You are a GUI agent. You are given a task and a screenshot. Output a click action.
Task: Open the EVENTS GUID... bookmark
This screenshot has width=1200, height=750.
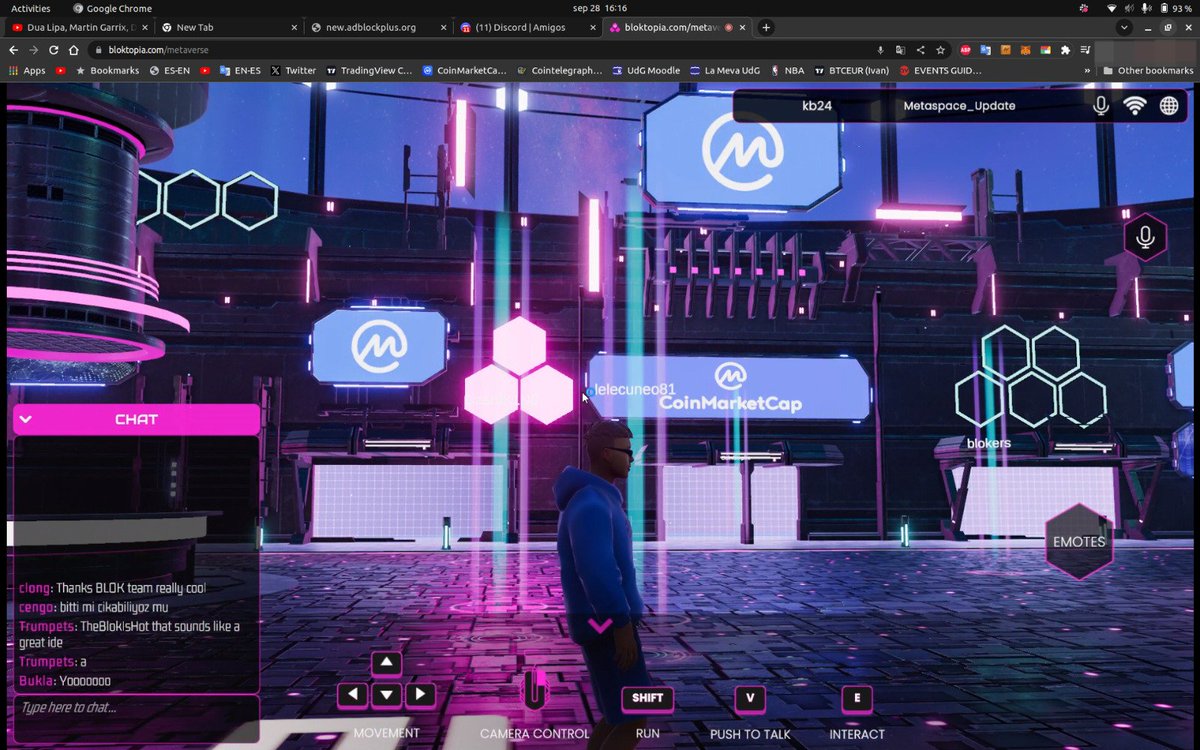[x=941, y=71]
